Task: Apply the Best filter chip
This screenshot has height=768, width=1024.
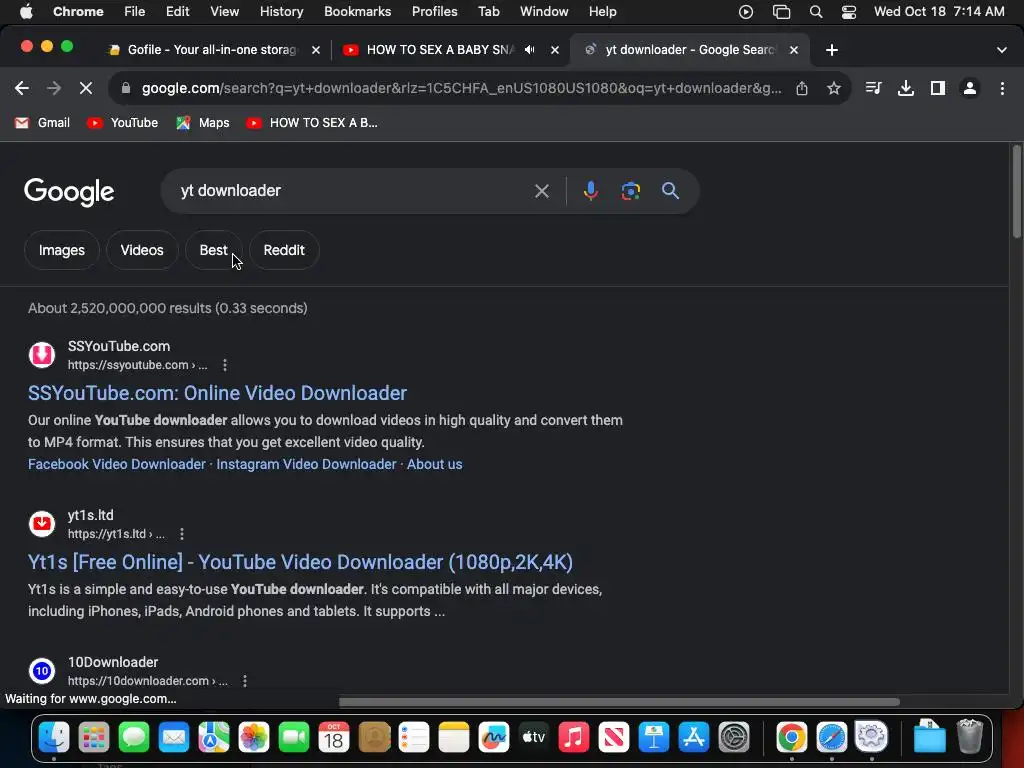Action: pyautogui.click(x=214, y=250)
